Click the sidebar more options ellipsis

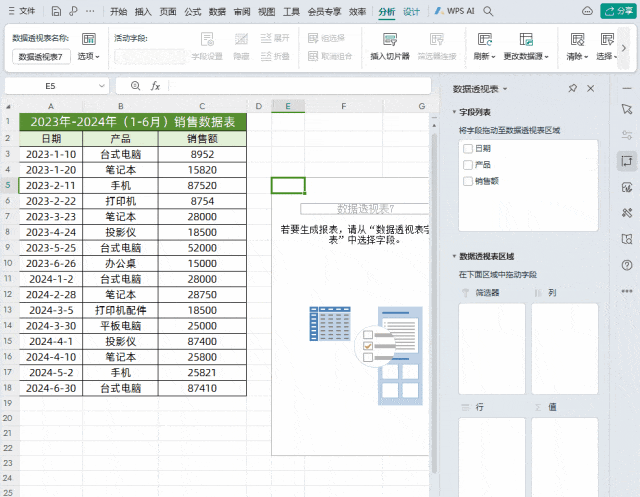(627, 291)
